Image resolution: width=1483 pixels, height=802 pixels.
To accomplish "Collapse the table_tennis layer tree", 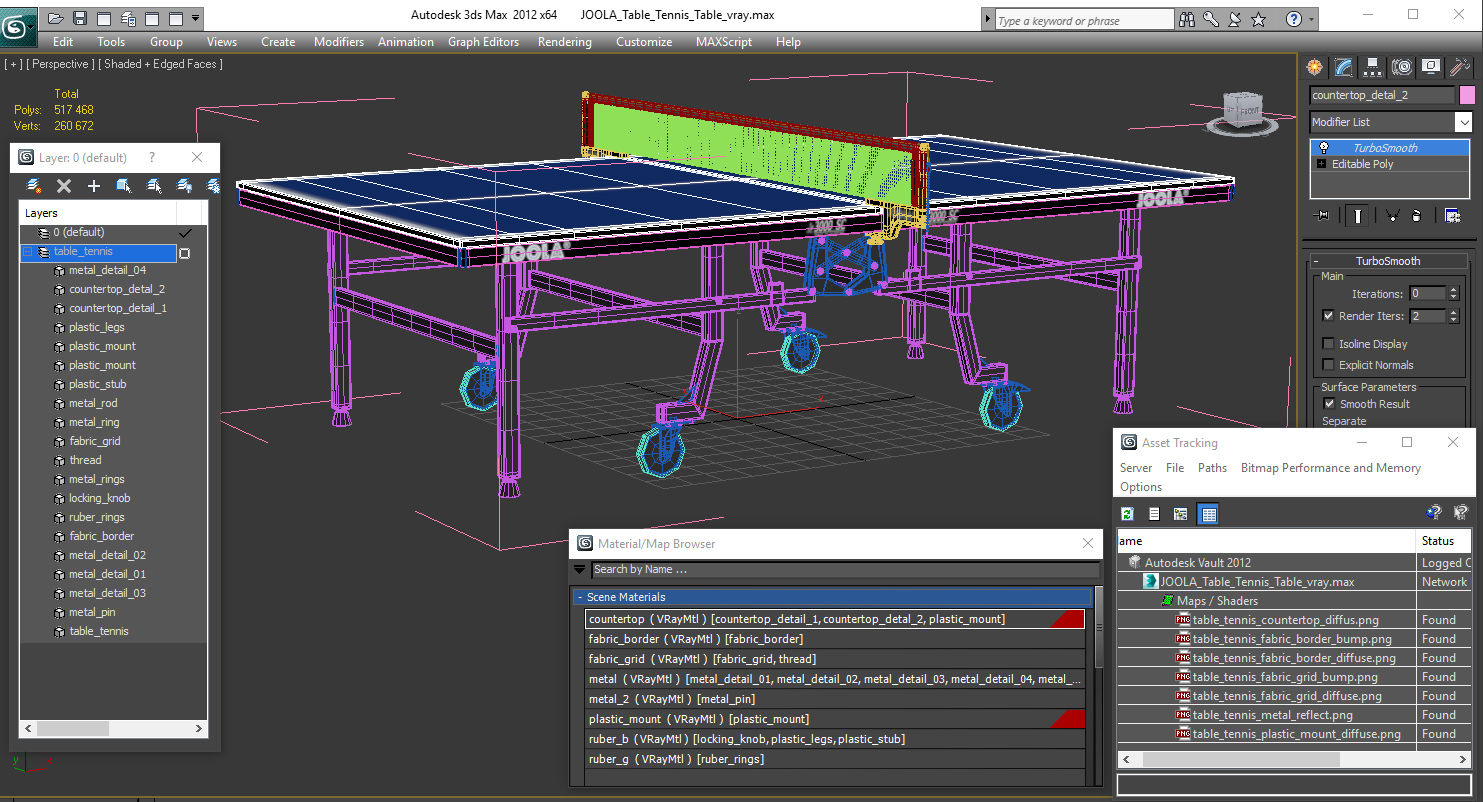I will pos(29,252).
